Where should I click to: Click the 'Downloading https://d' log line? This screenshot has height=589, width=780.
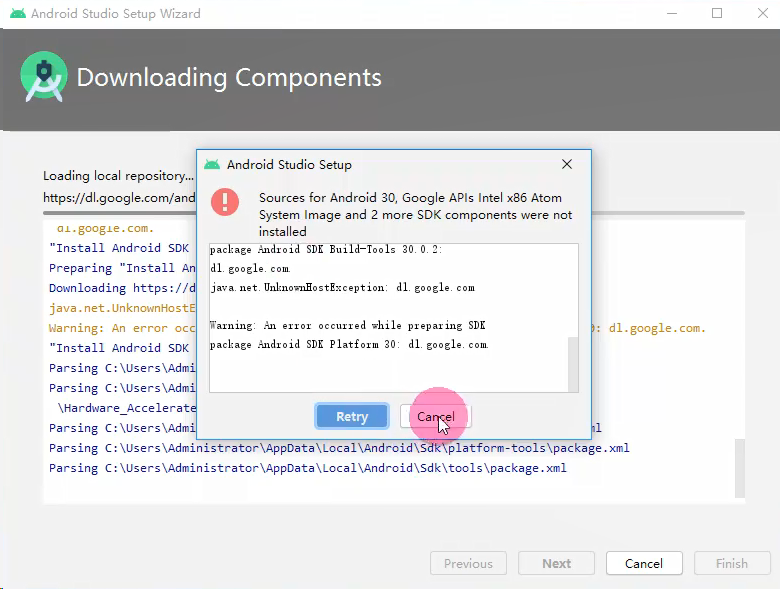coord(122,288)
